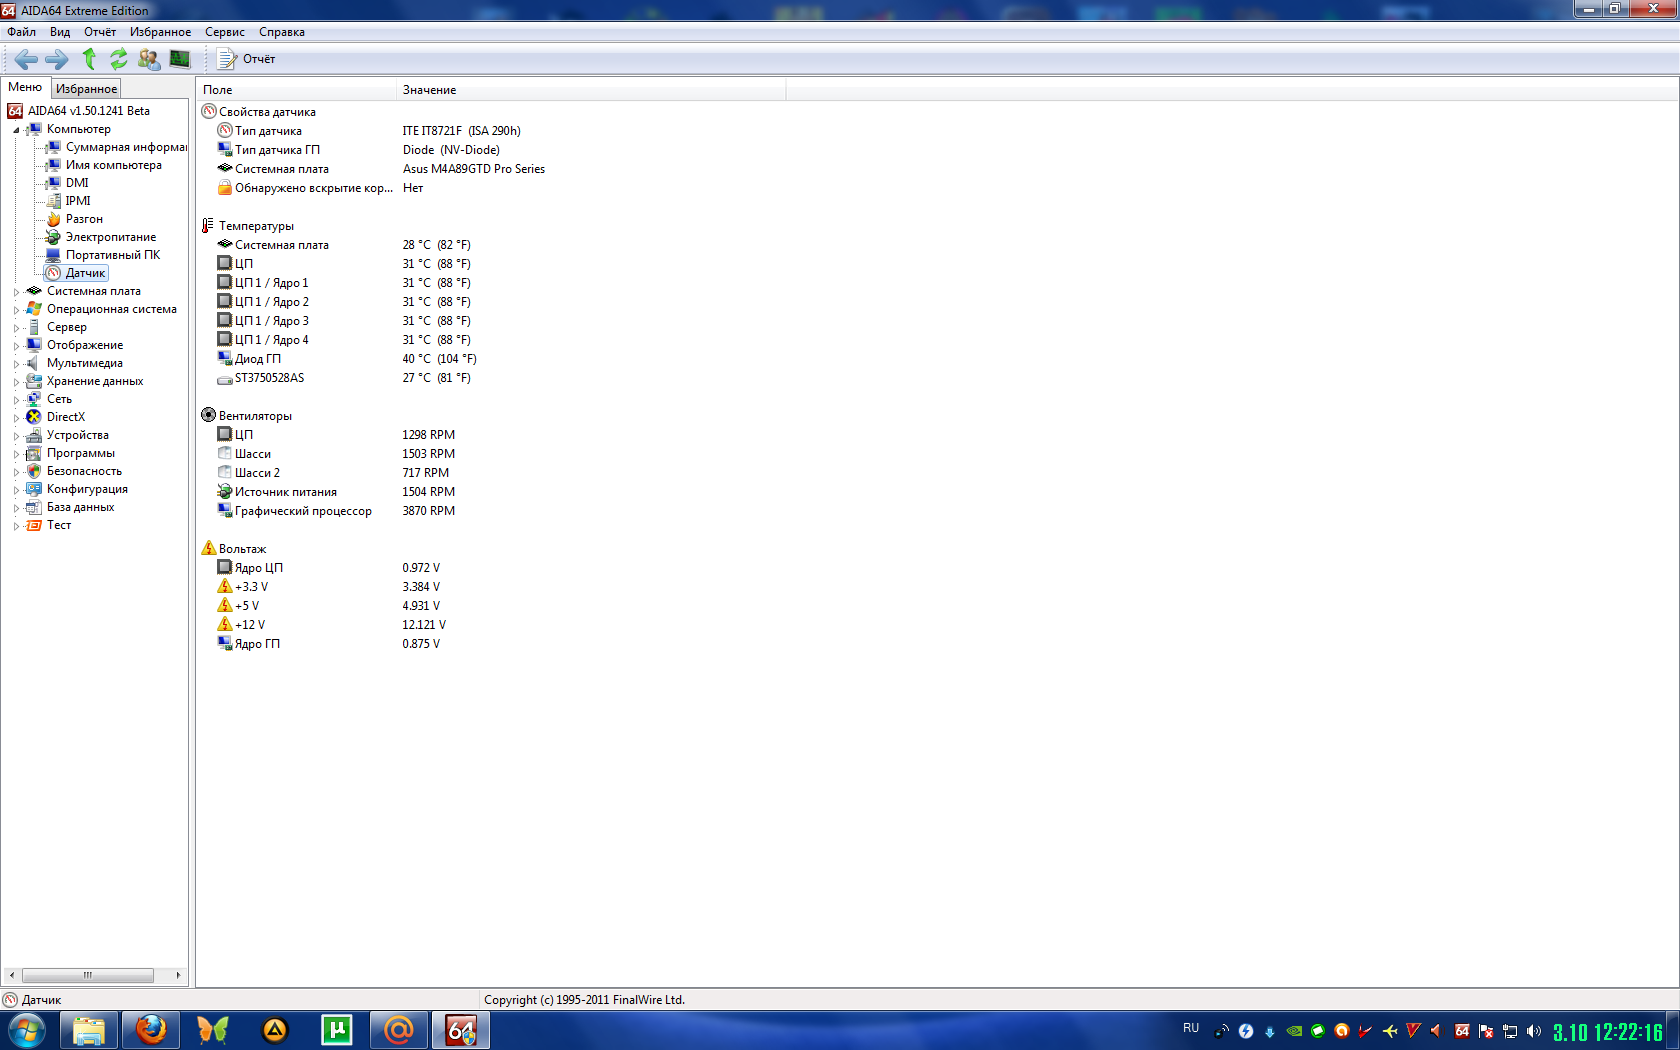
Task: Select the Шасси 2 fan row
Action: coord(334,473)
